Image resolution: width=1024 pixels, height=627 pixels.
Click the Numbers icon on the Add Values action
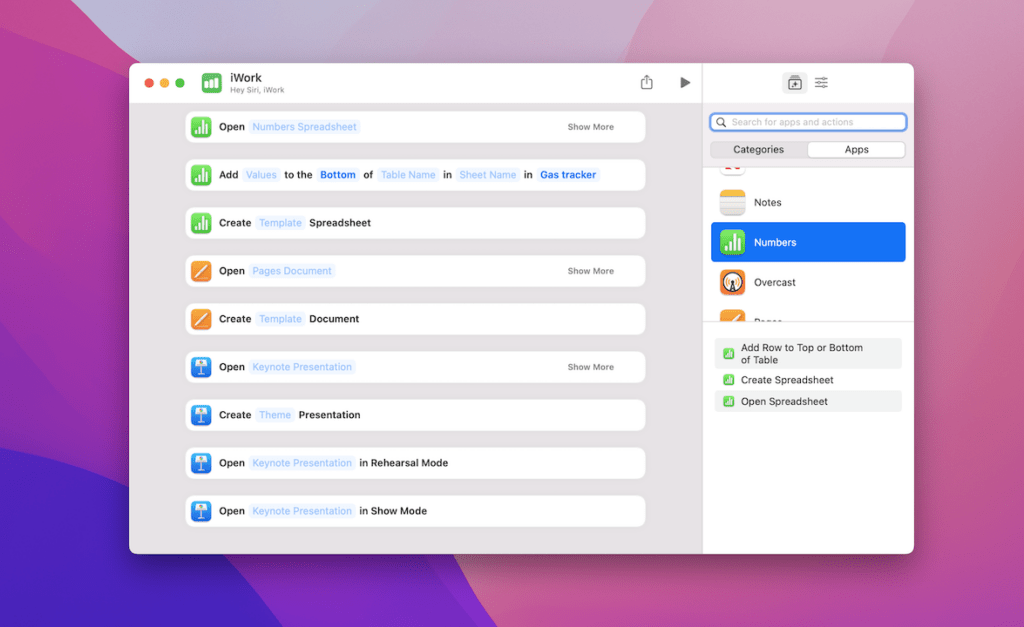click(201, 175)
